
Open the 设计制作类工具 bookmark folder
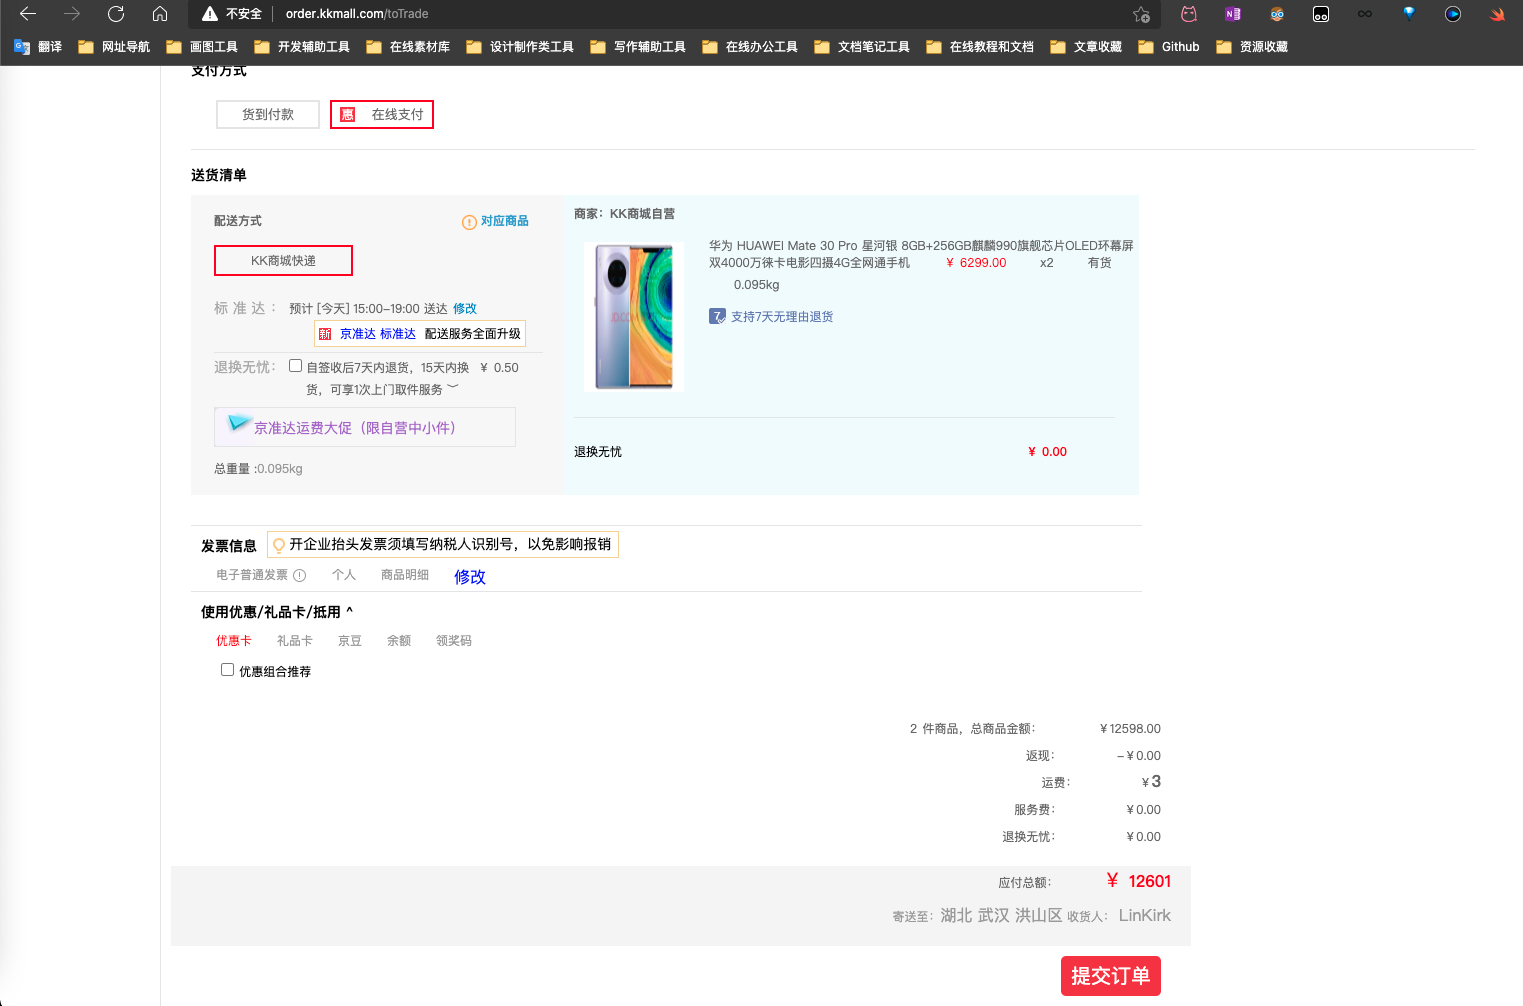pos(520,47)
